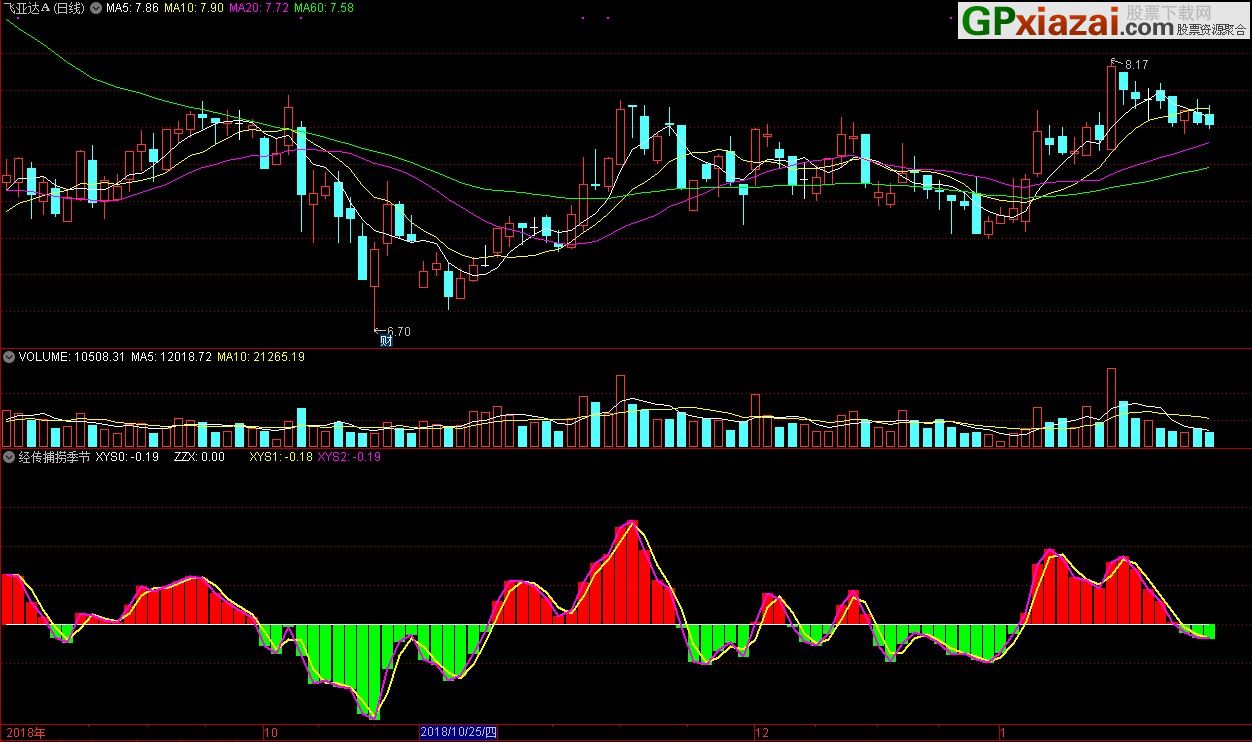Open the VOLUME panel dropdown arrow

click(x=8, y=356)
